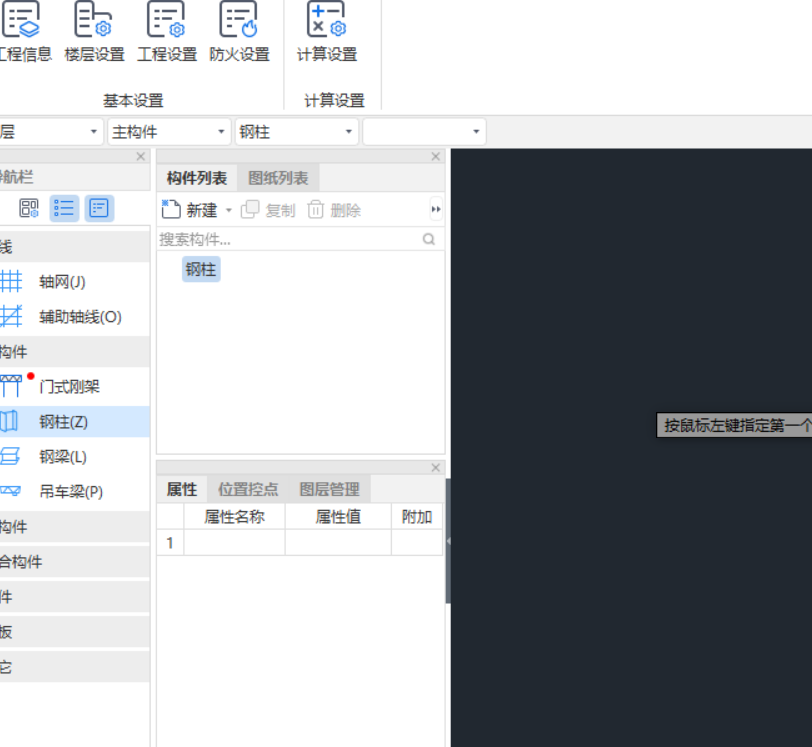Close the navigation bar panel
The image size is (812, 747).
pos(140,156)
